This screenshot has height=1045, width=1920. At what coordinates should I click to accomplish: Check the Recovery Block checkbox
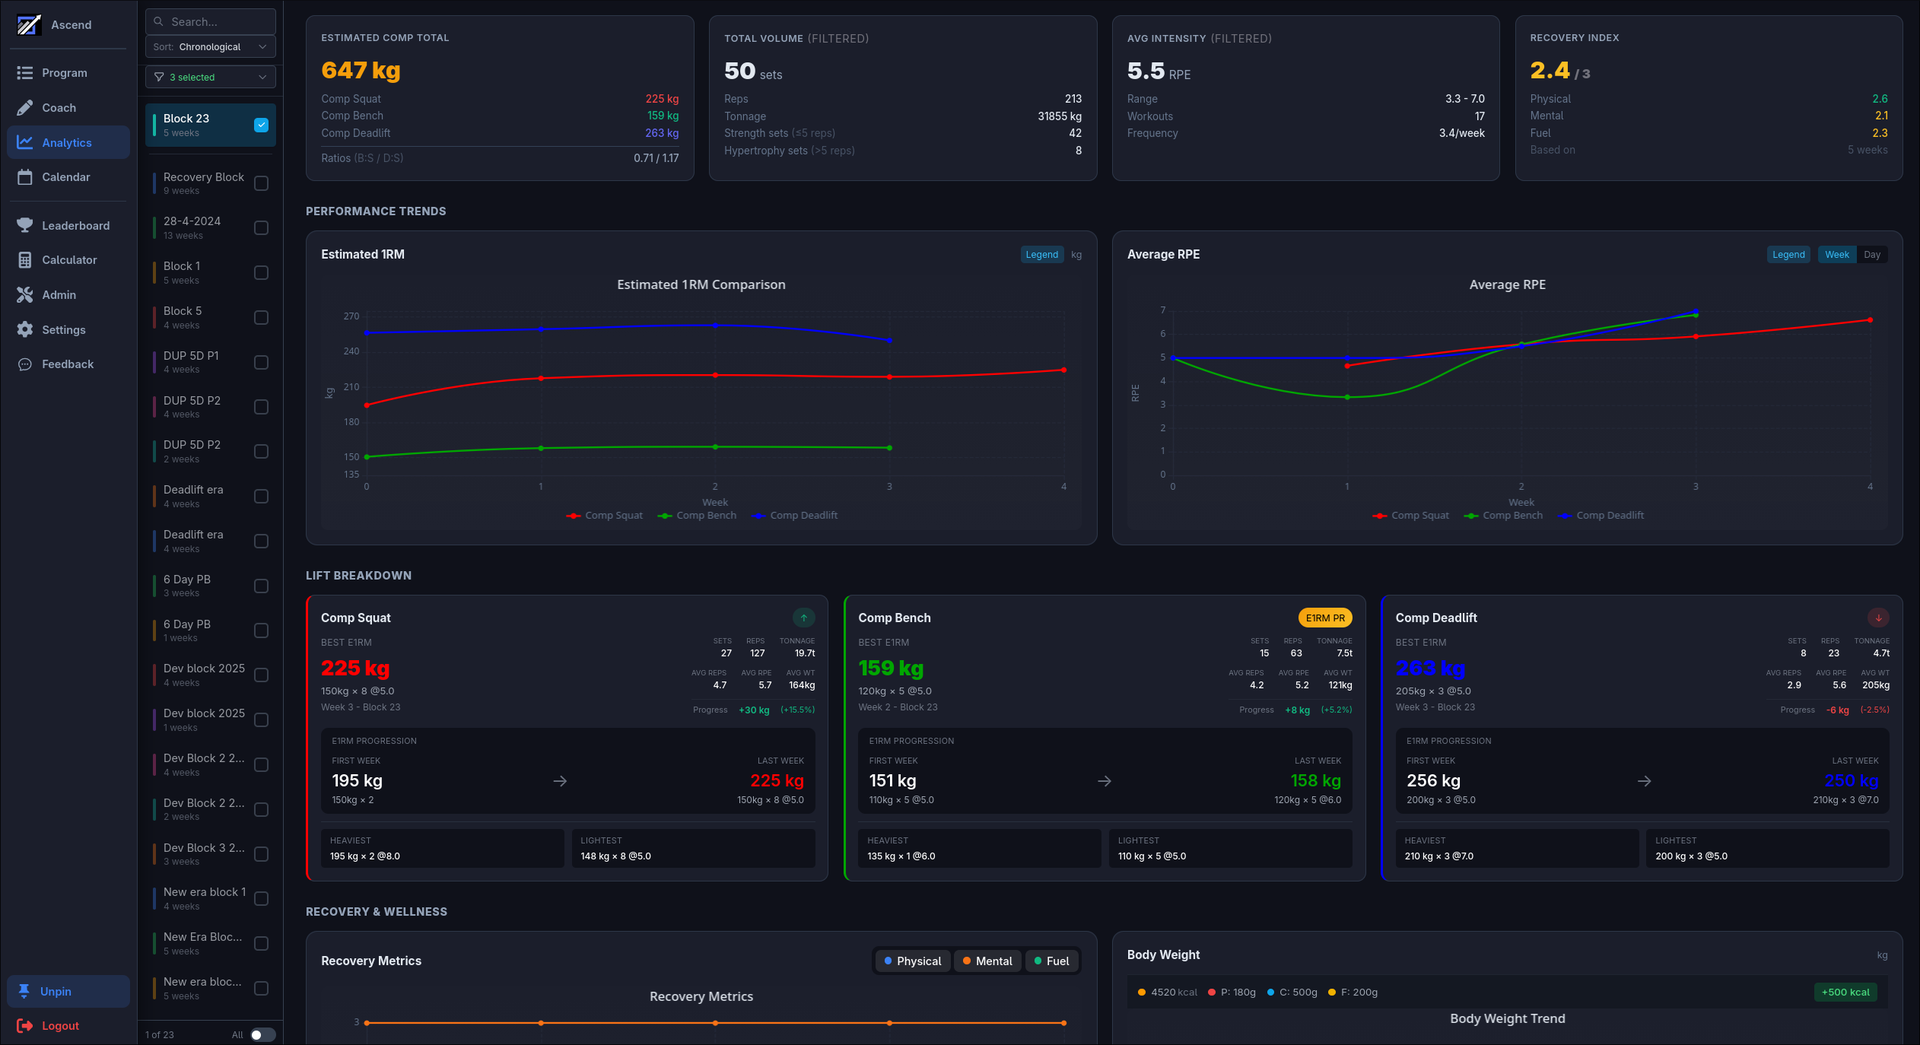coord(261,183)
